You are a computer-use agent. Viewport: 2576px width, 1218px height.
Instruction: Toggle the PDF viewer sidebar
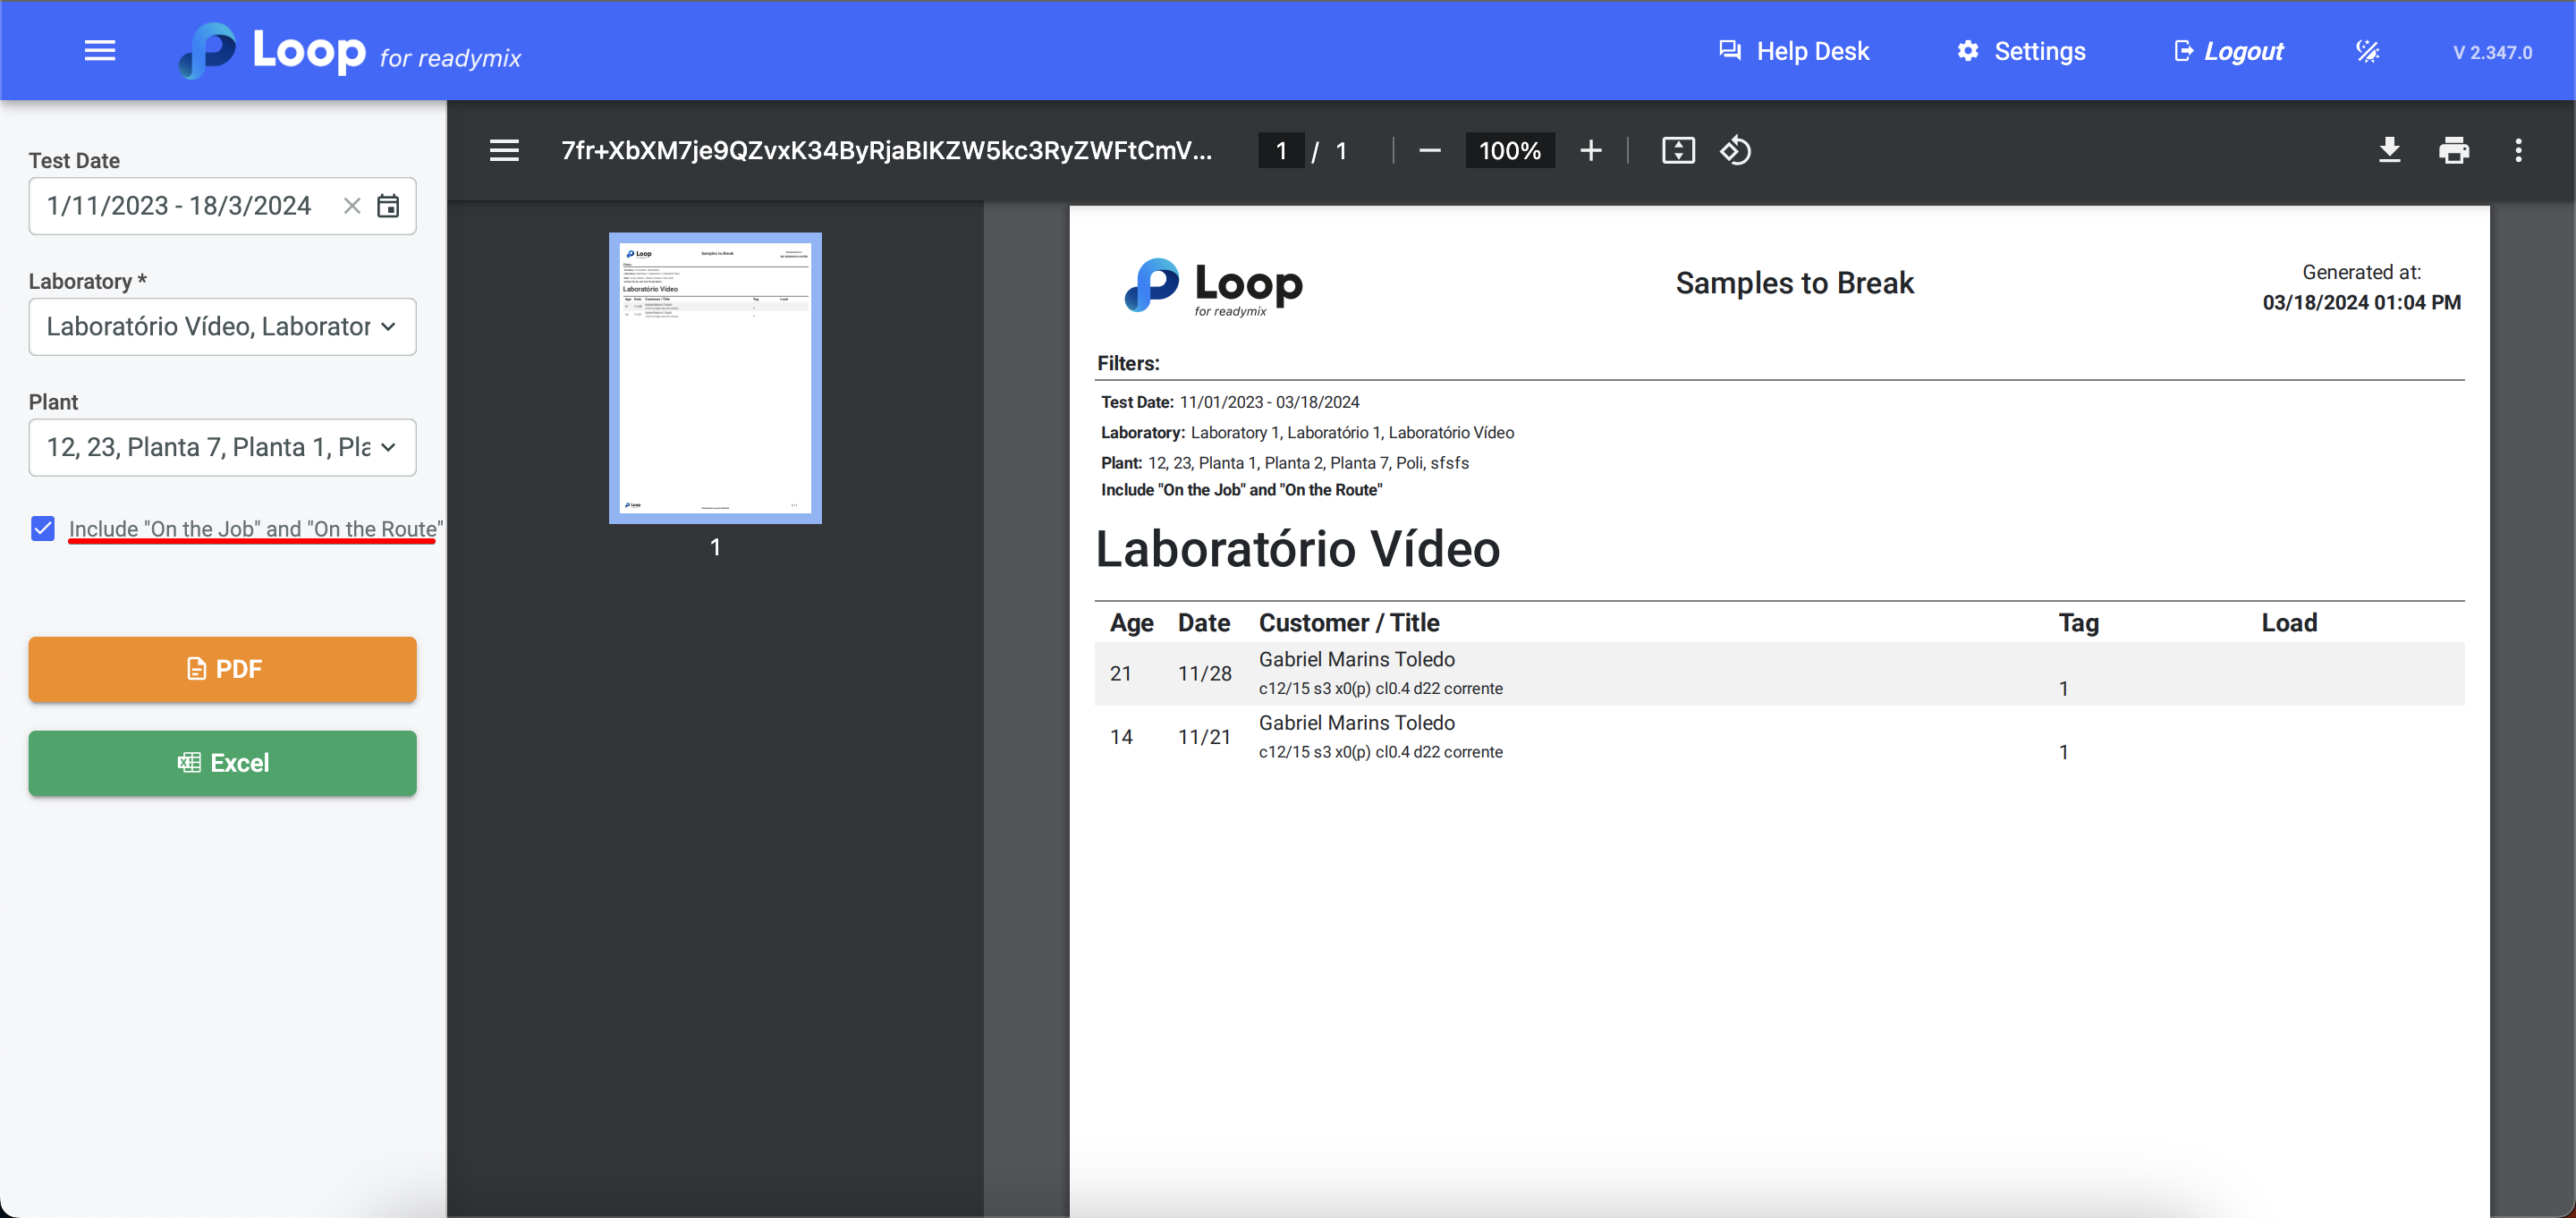(x=504, y=151)
